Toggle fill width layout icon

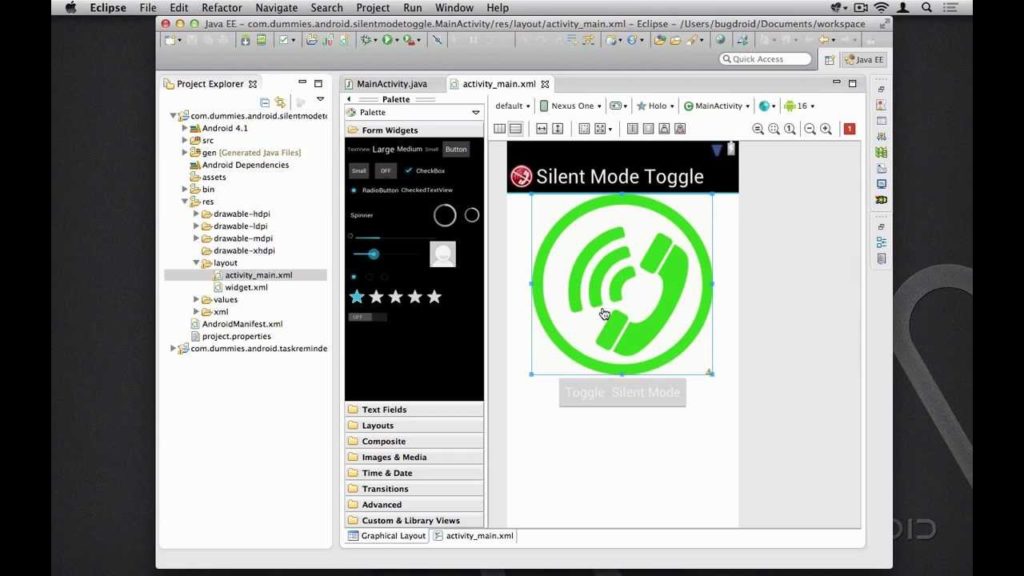click(541, 129)
